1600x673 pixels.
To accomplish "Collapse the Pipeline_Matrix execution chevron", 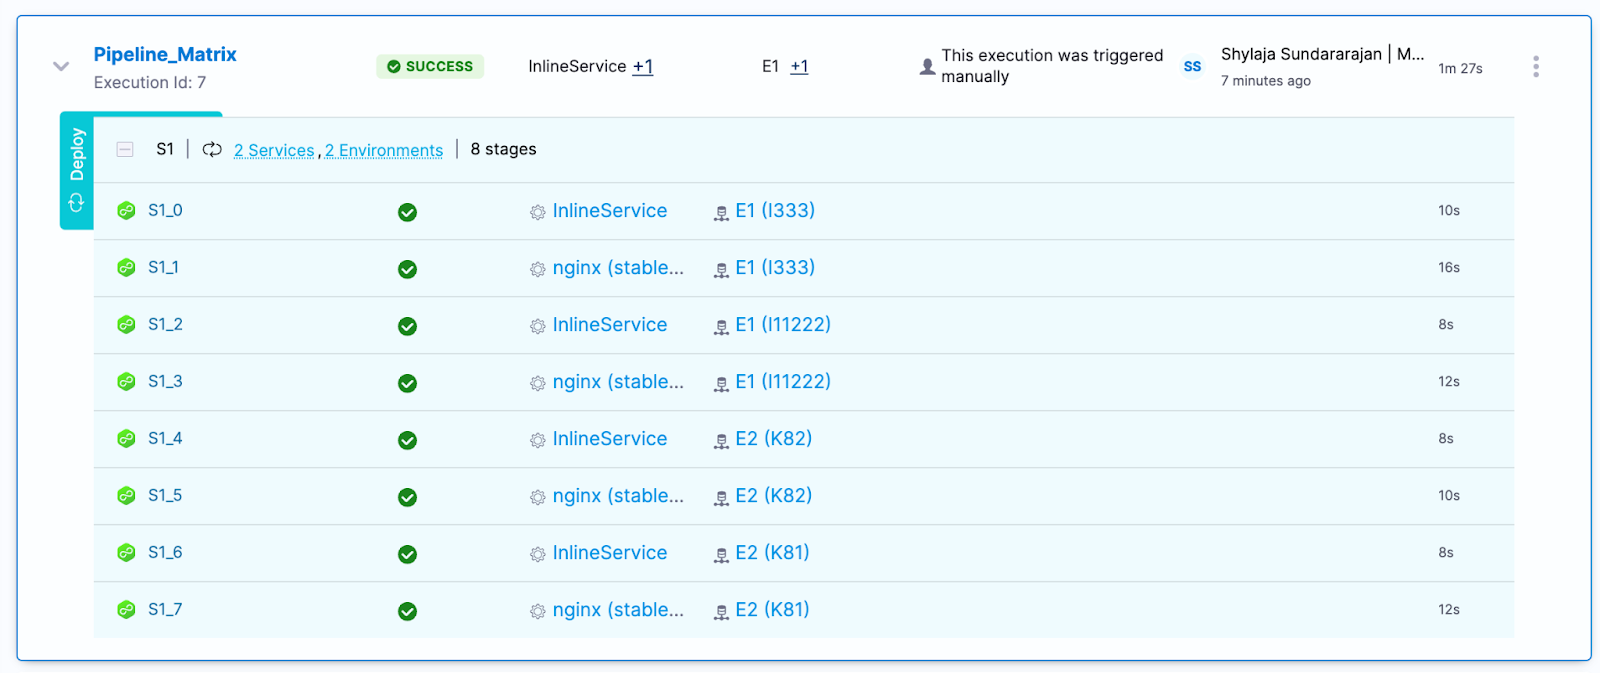I will (x=61, y=67).
